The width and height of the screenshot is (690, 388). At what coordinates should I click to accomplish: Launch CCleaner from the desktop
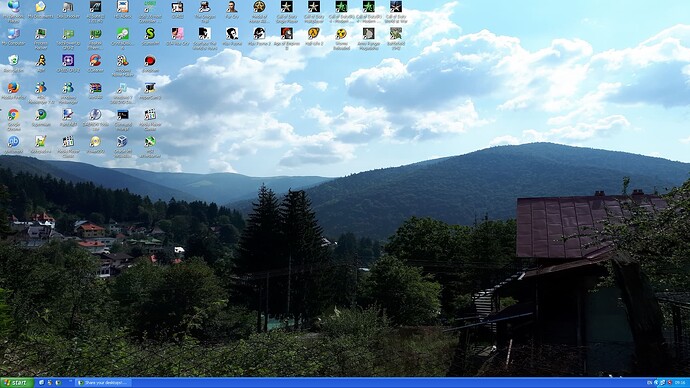95,61
